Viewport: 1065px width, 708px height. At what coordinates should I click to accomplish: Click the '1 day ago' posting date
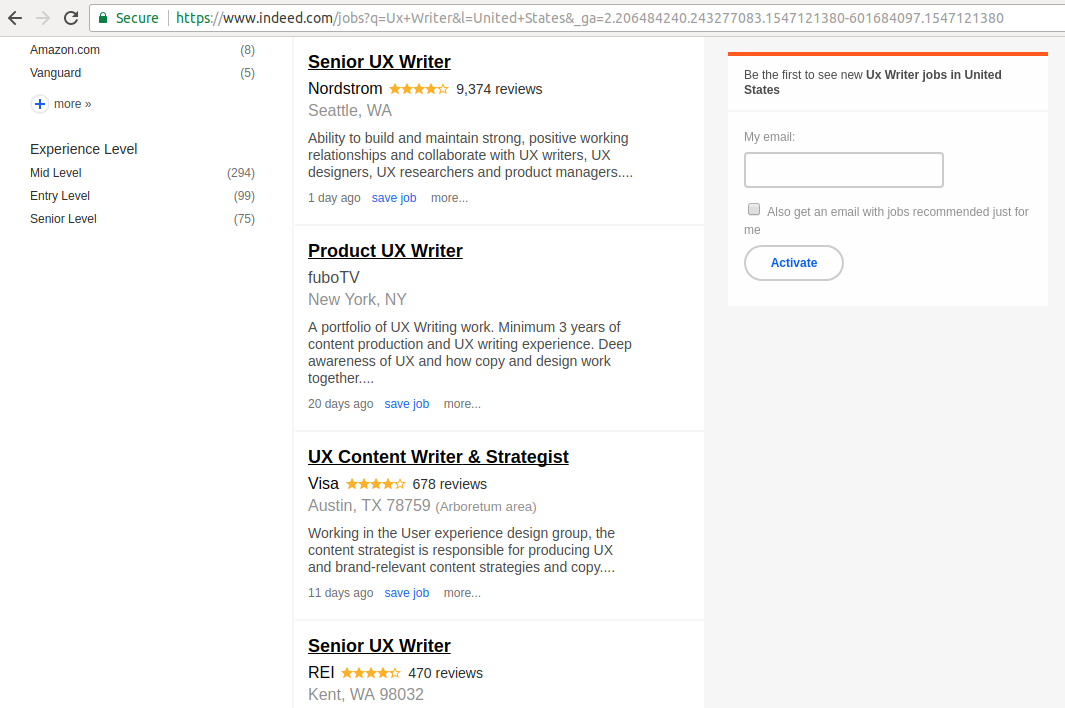click(x=334, y=198)
